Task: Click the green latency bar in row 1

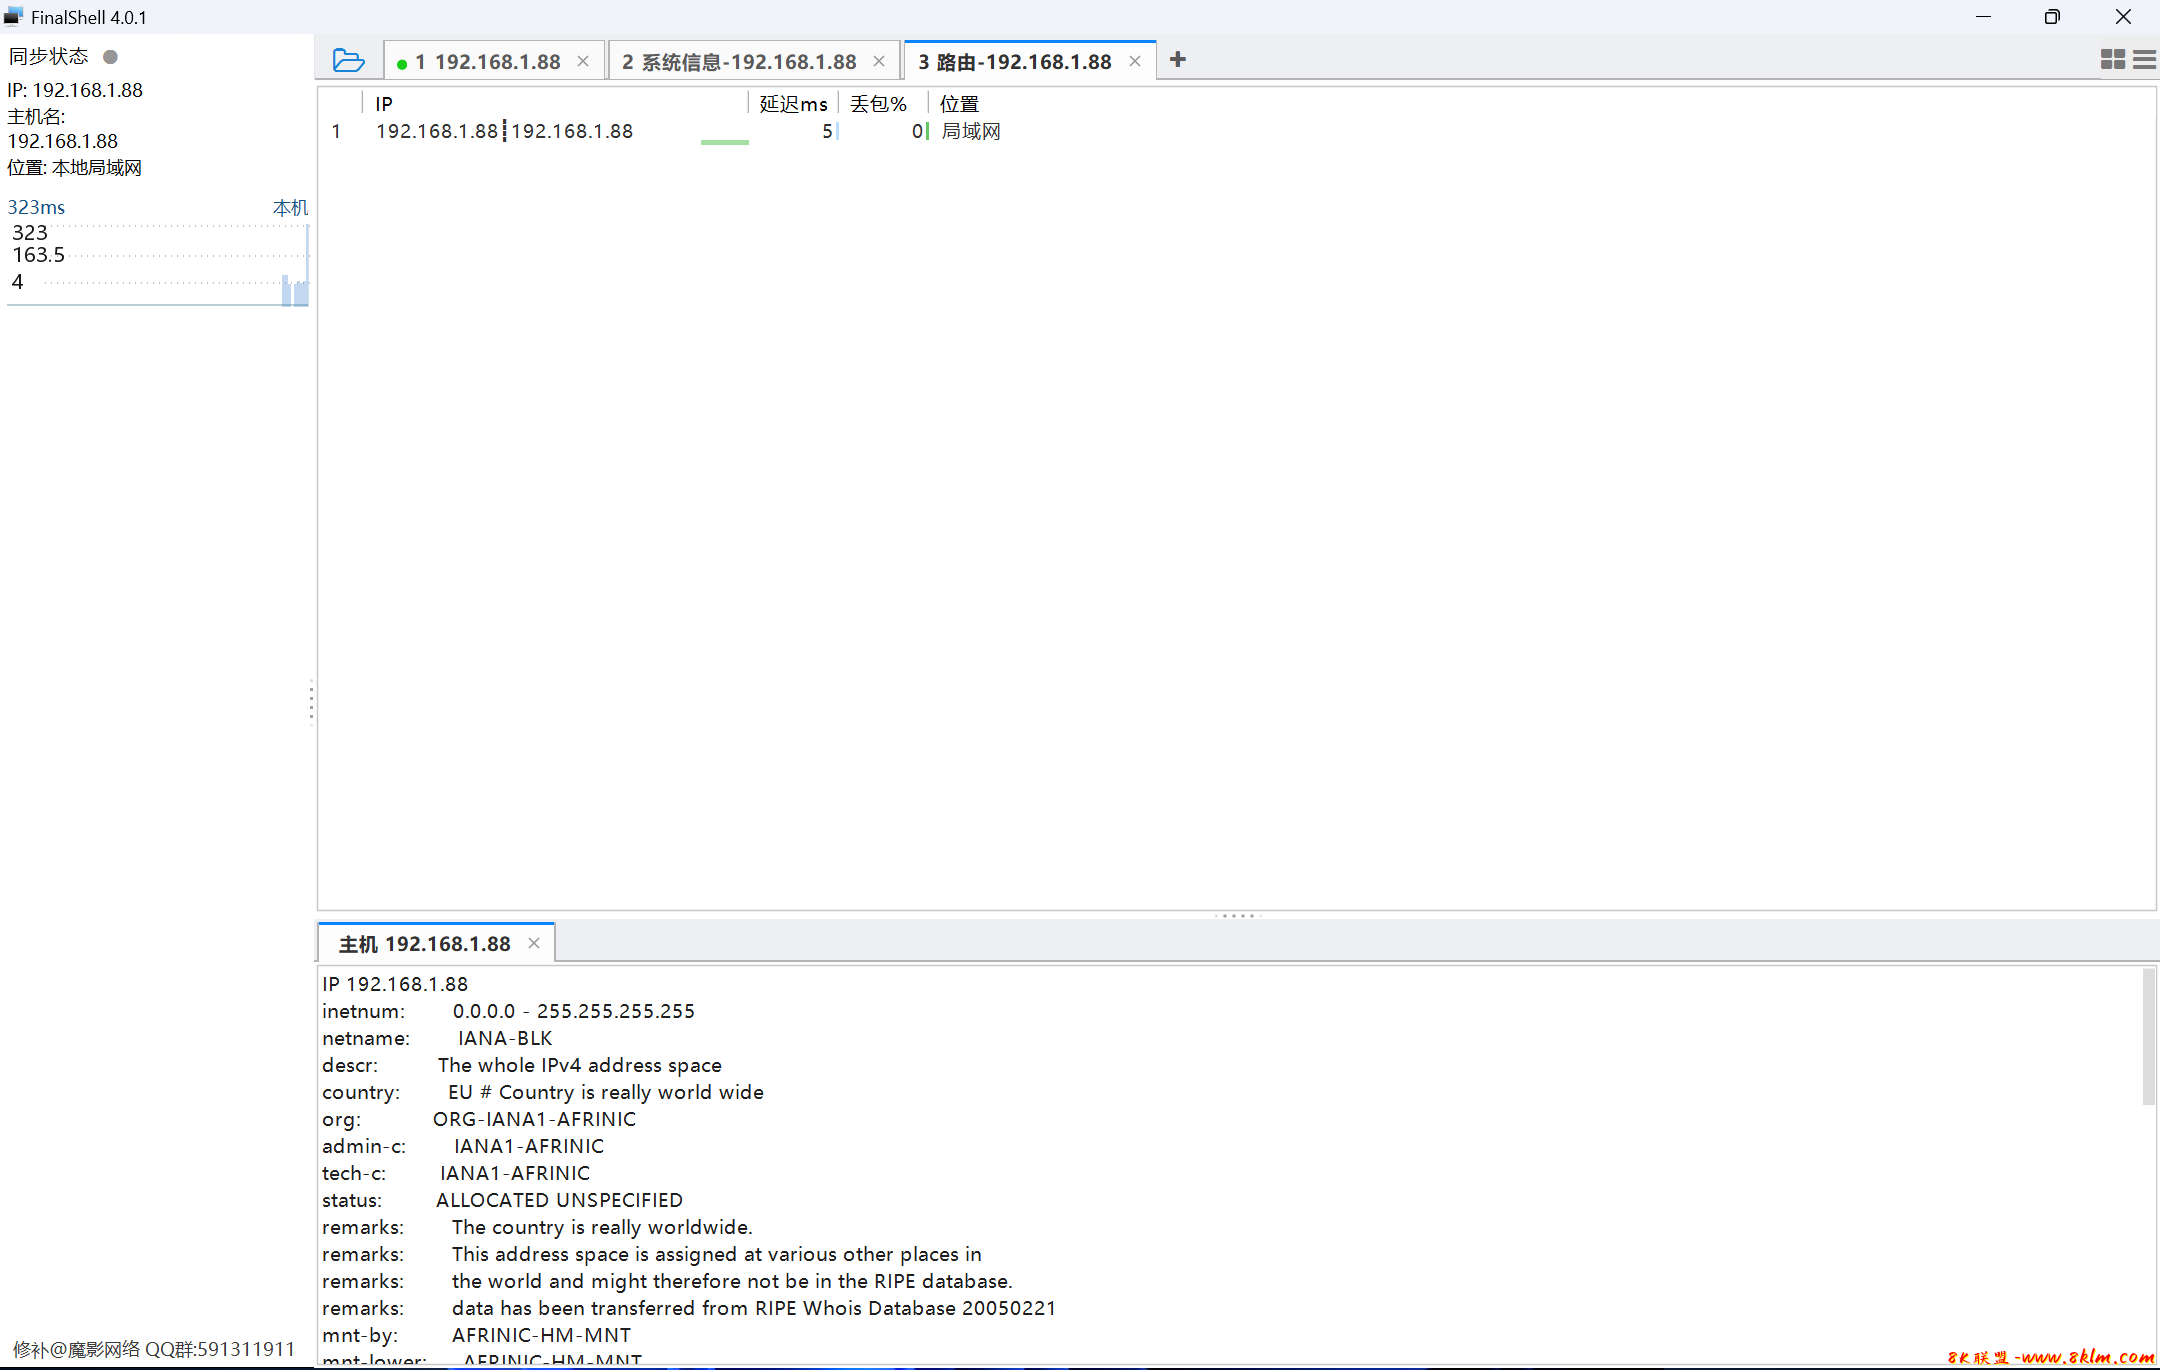Action: click(725, 142)
